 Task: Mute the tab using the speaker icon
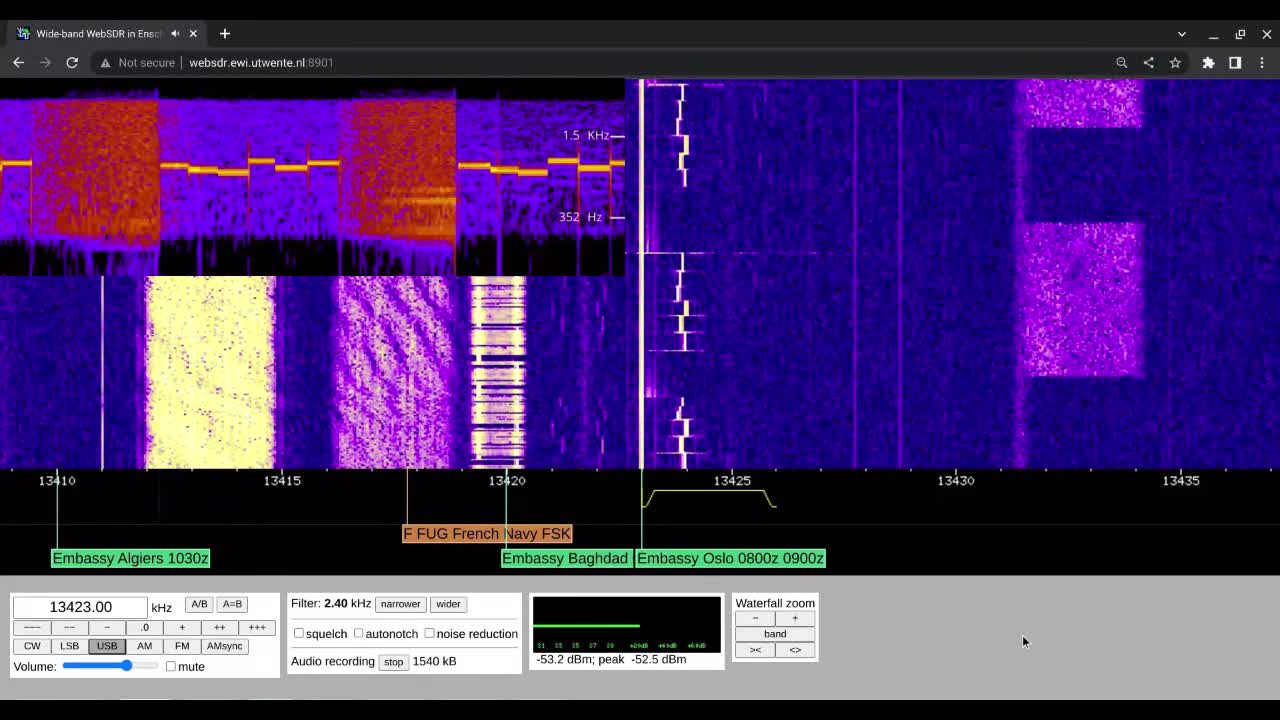[x=175, y=33]
